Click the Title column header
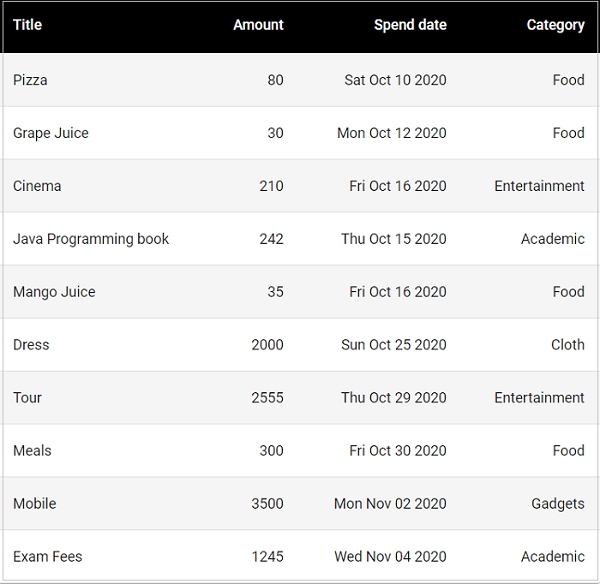600x584 pixels. (x=28, y=25)
